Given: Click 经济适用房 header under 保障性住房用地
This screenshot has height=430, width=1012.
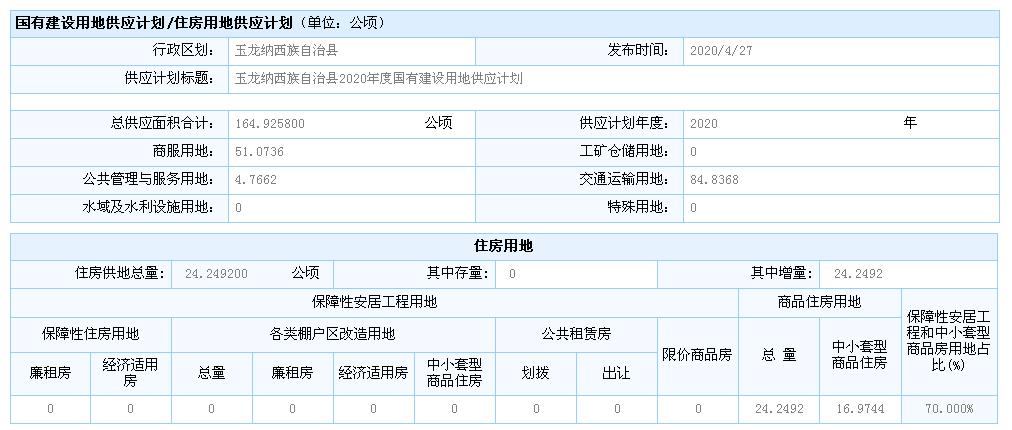Looking at the screenshot, I should click(x=130, y=373).
